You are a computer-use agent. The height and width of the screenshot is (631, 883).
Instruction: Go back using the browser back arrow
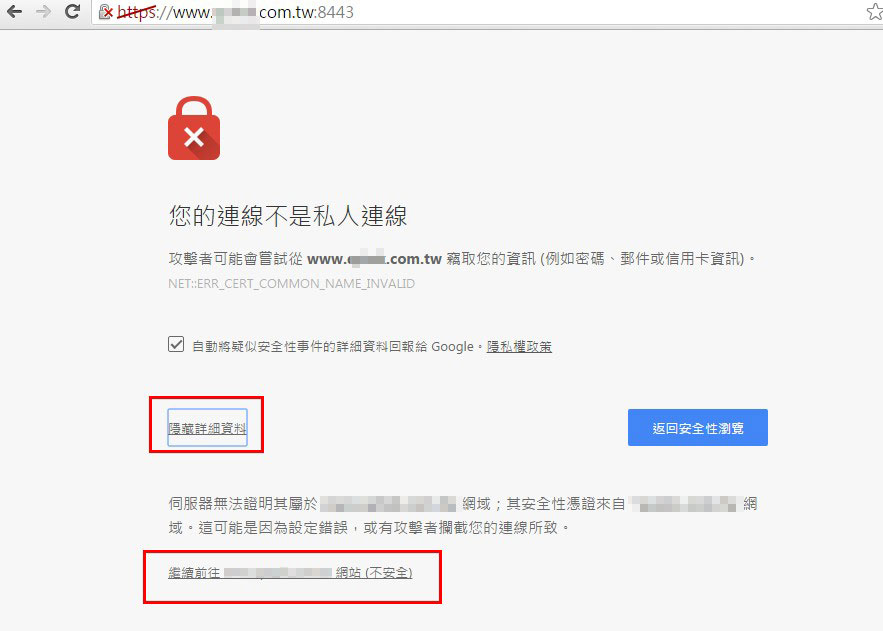(14, 11)
